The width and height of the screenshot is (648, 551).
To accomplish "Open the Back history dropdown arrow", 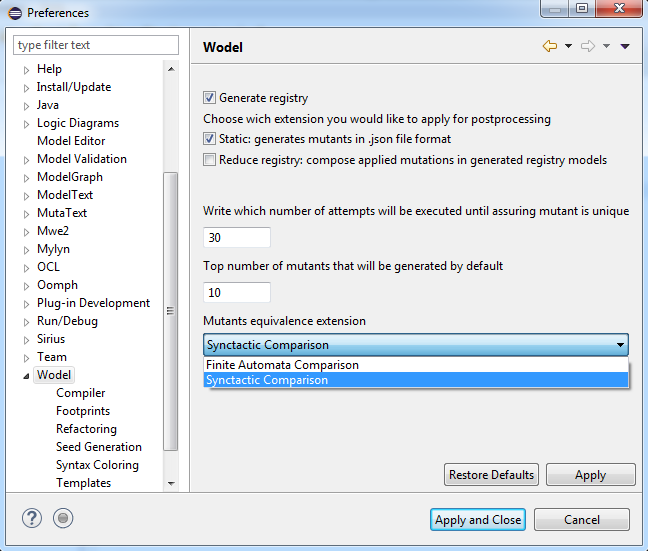I will [x=569, y=46].
